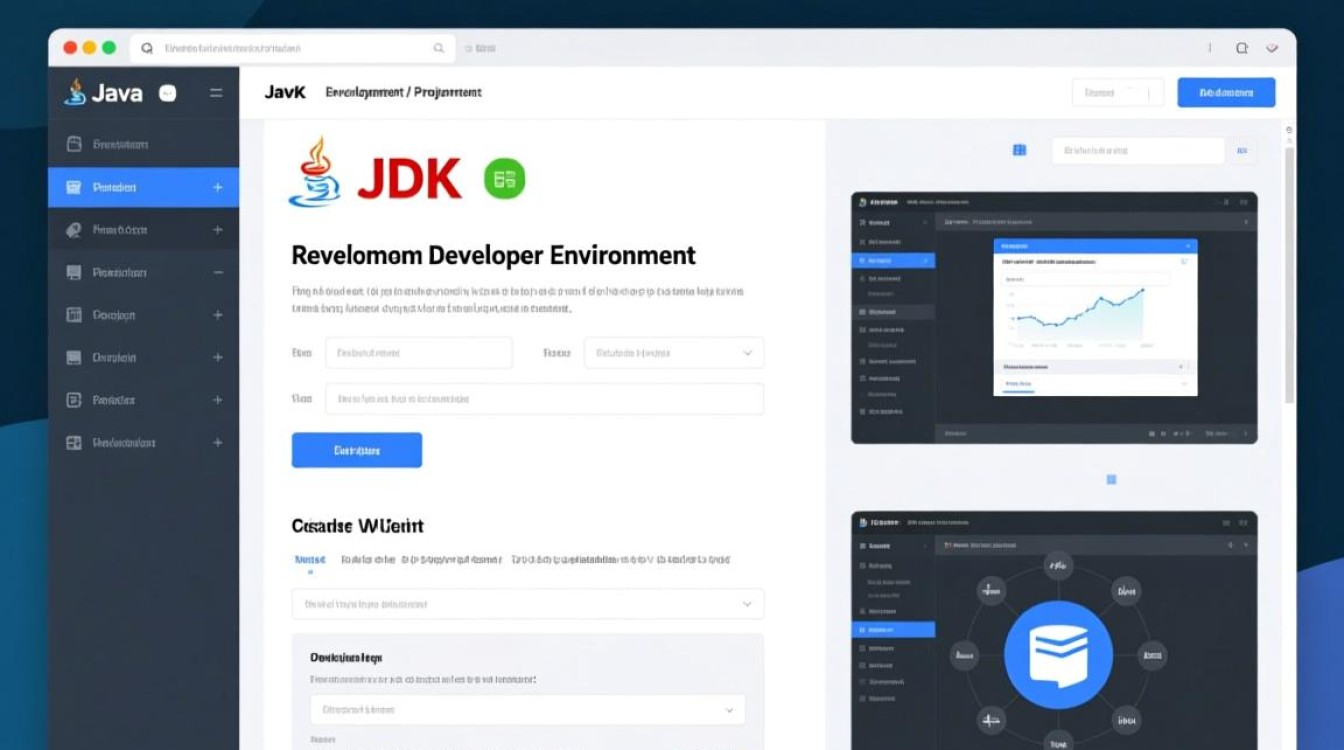The height and width of the screenshot is (750, 1344).
Task: Open the dropdown inside the gray card section
Action: pos(528,709)
